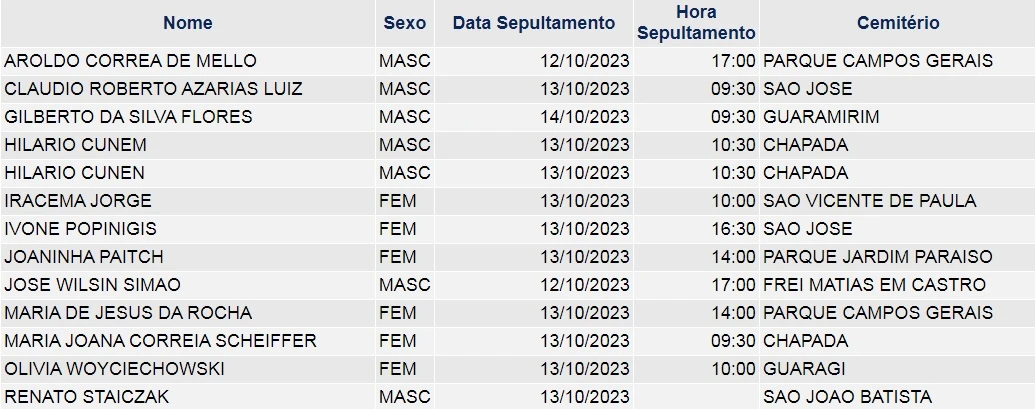Viewport: 1035px width, 409px height.
Task: Select GILBERTO DA SILVA FLORES entry
Action: click(129, 117)
